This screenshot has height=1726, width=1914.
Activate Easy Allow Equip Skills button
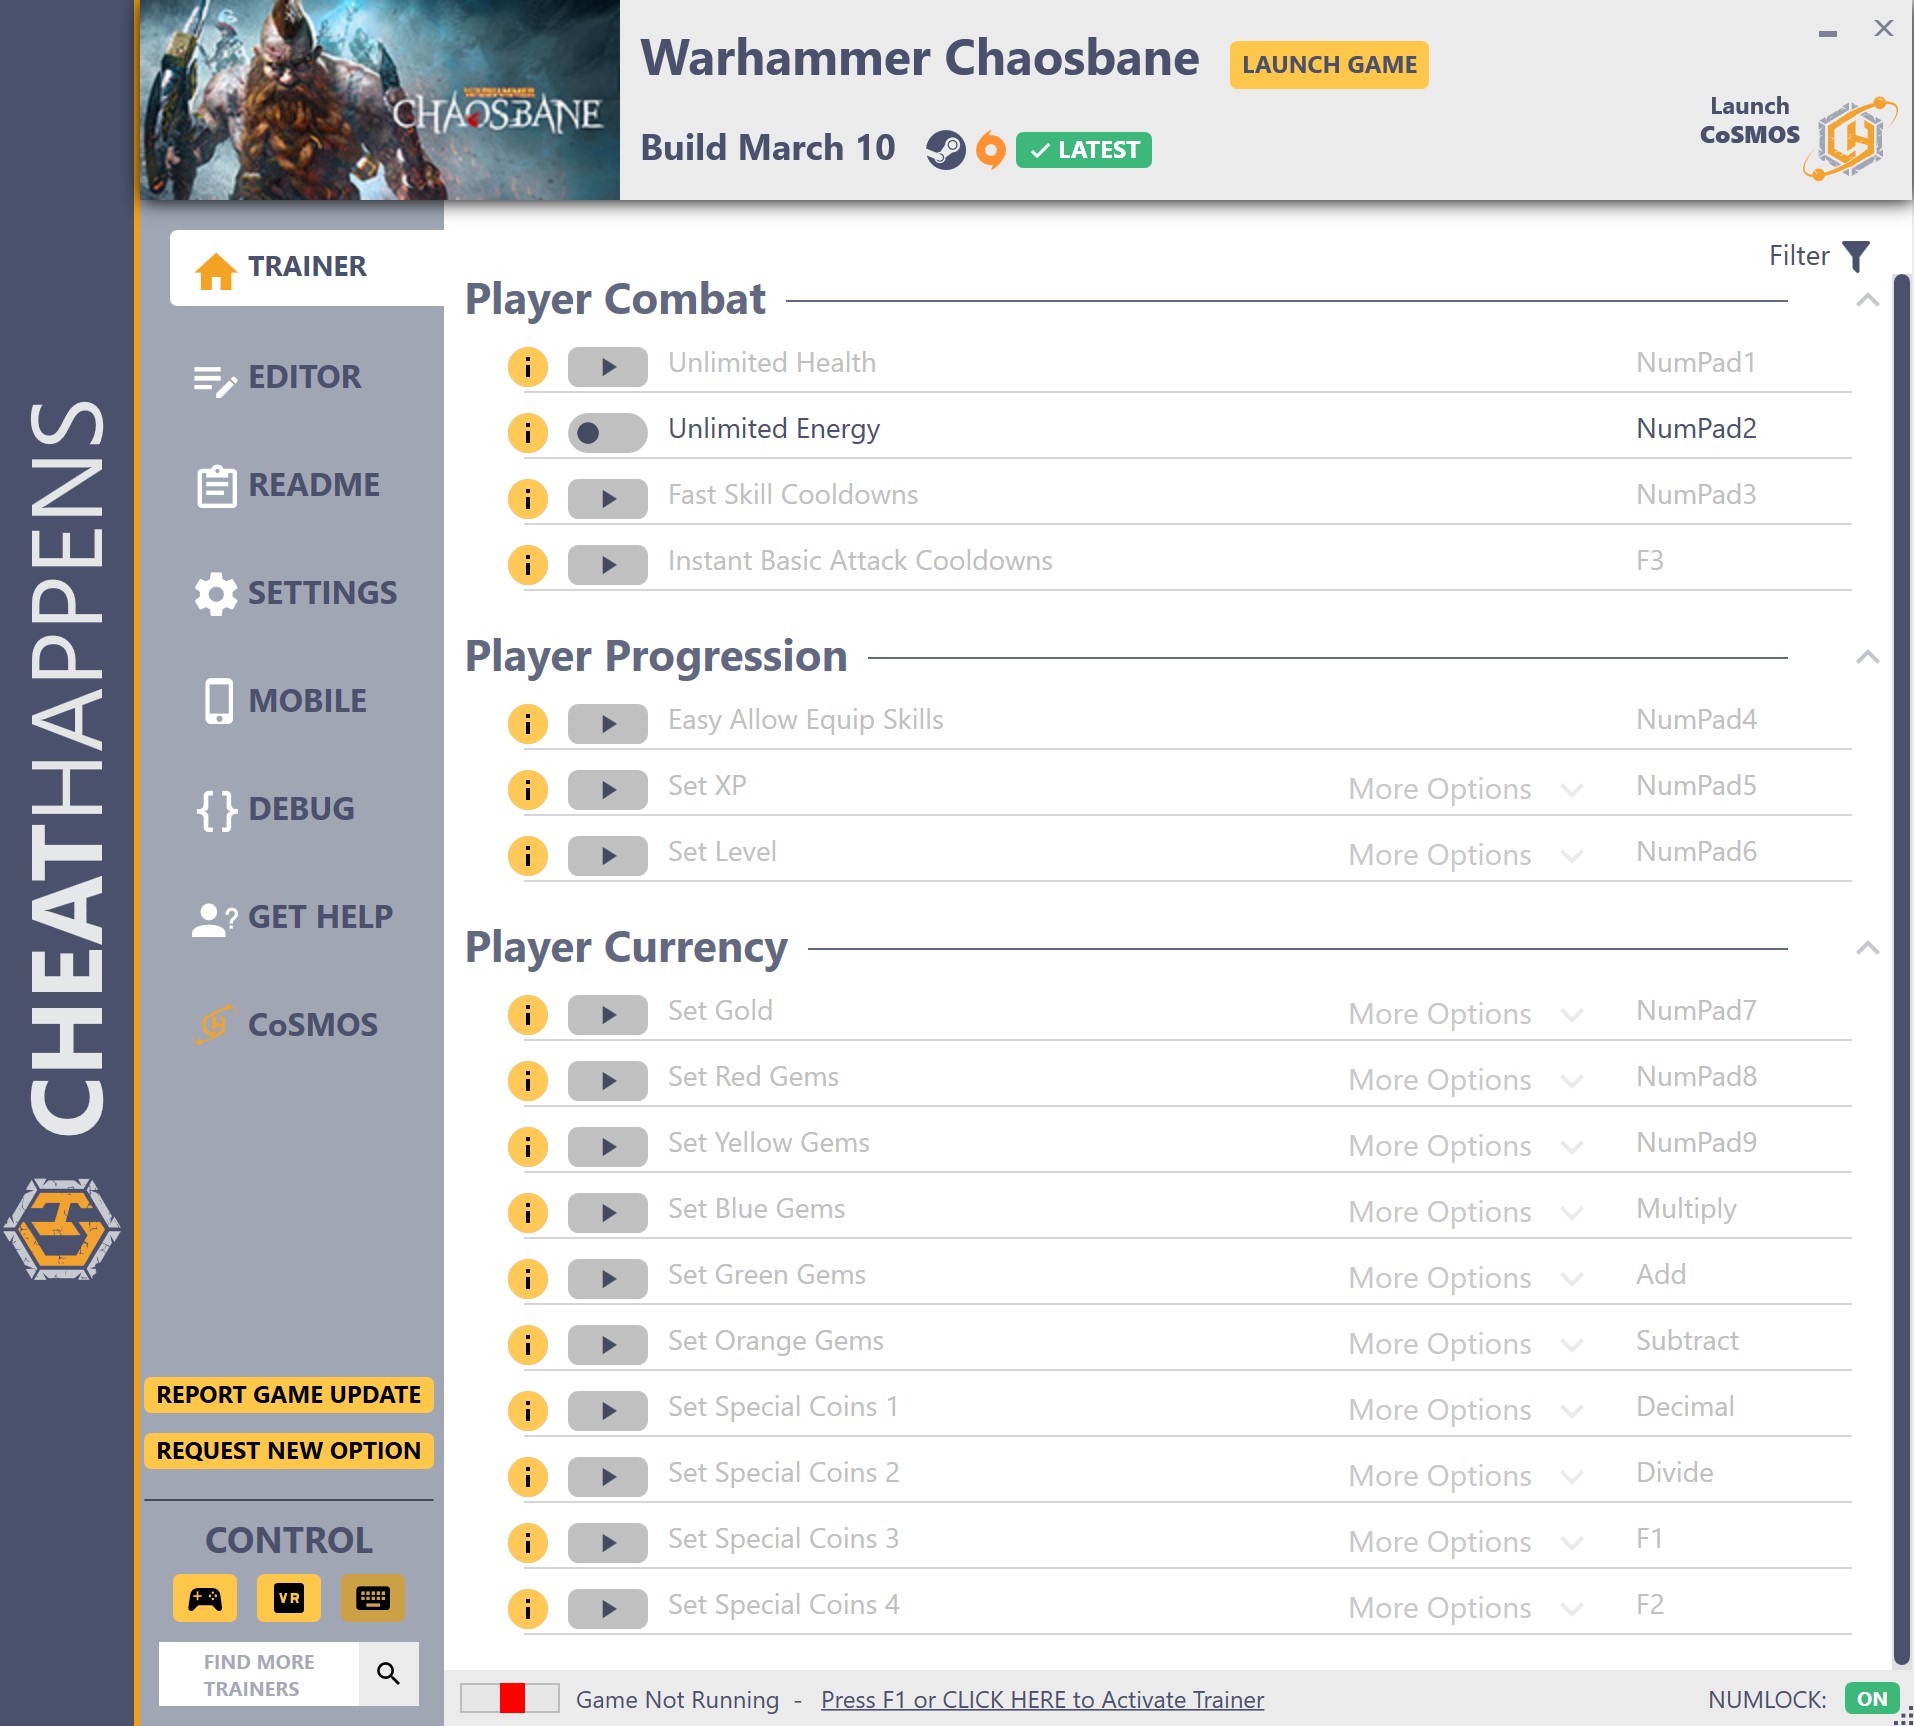click(x=608, y=724)
